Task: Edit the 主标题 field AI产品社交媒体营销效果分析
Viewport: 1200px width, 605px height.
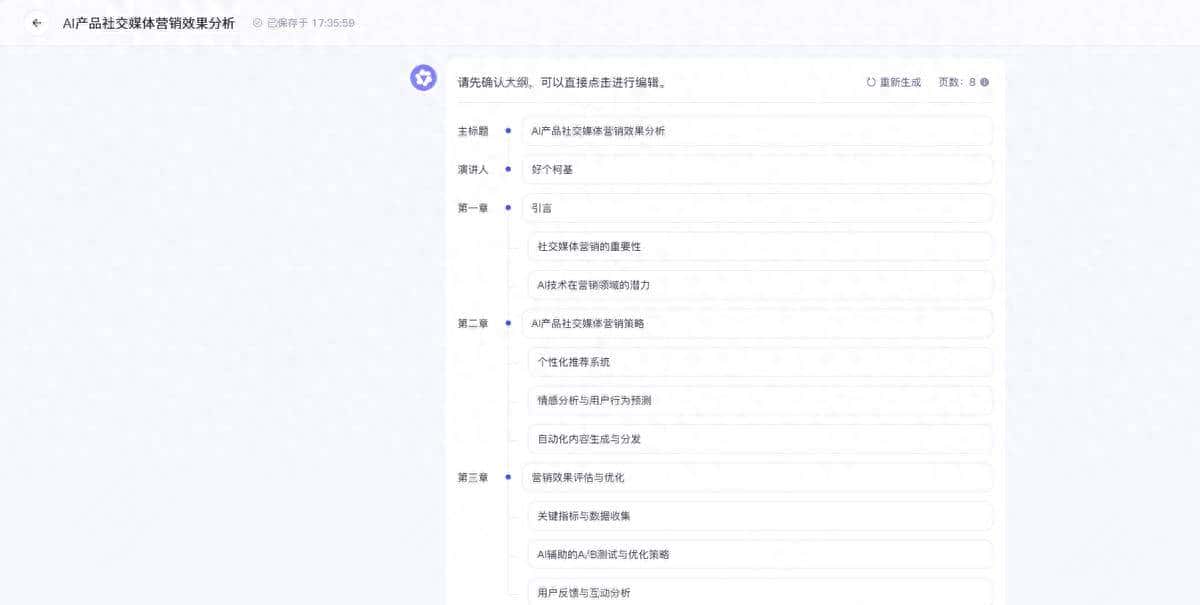Action: [760, 130]
